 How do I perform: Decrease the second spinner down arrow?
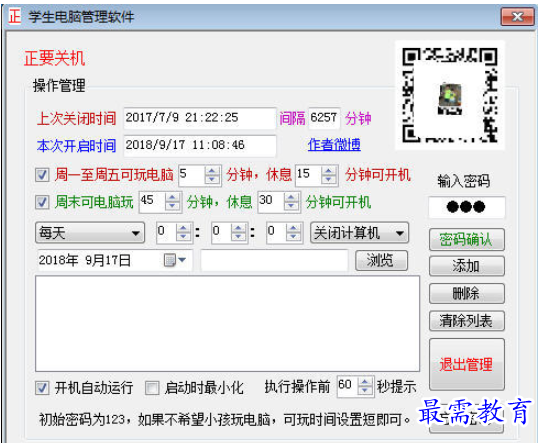(293, 237)
